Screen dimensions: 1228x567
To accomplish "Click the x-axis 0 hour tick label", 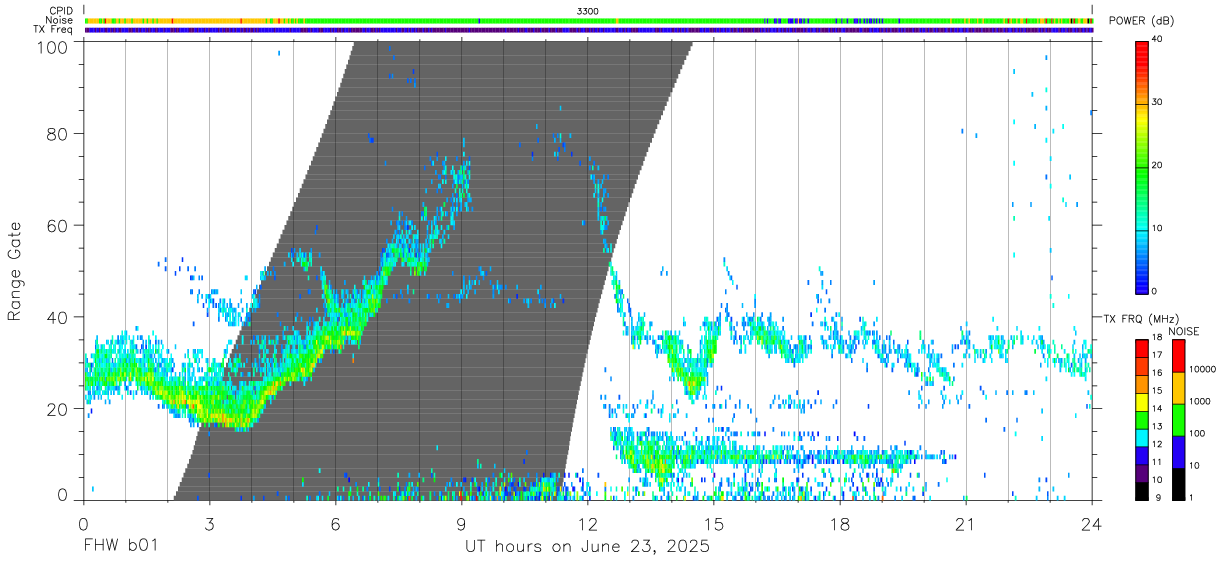I will click(x=83, y=524).
